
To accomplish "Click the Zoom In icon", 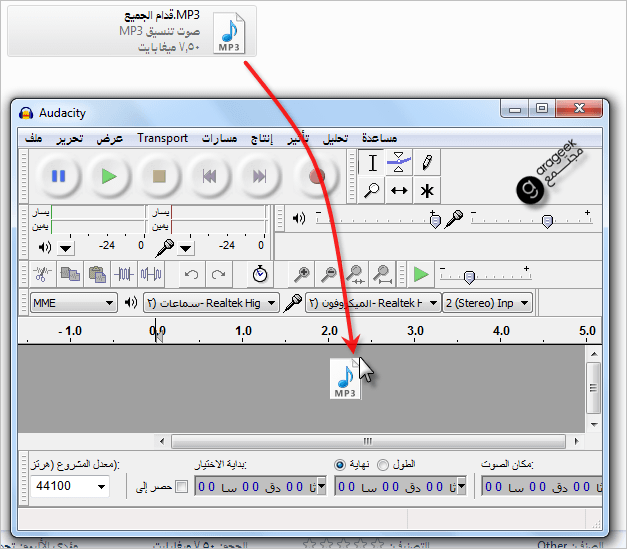I will [x=302, y=274].
